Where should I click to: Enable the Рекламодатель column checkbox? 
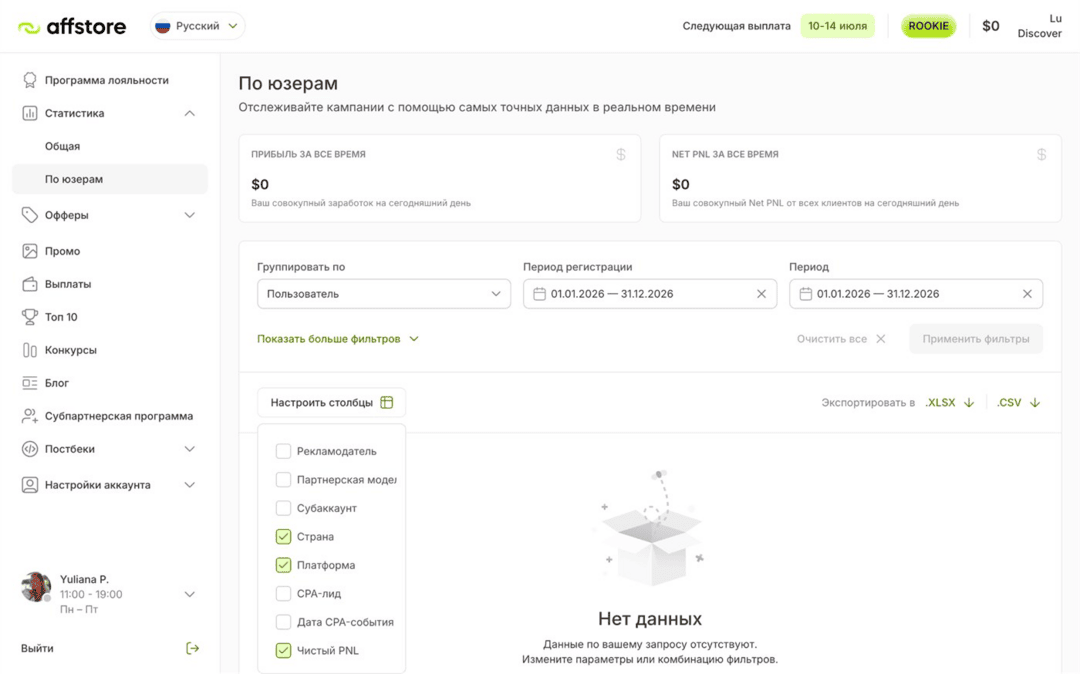[x=283, y=451]
